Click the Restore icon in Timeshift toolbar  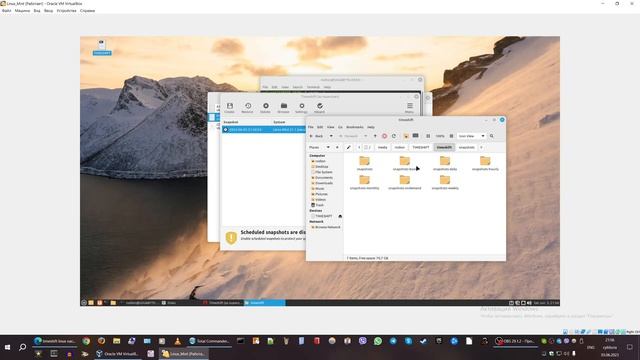click(247, 108)
